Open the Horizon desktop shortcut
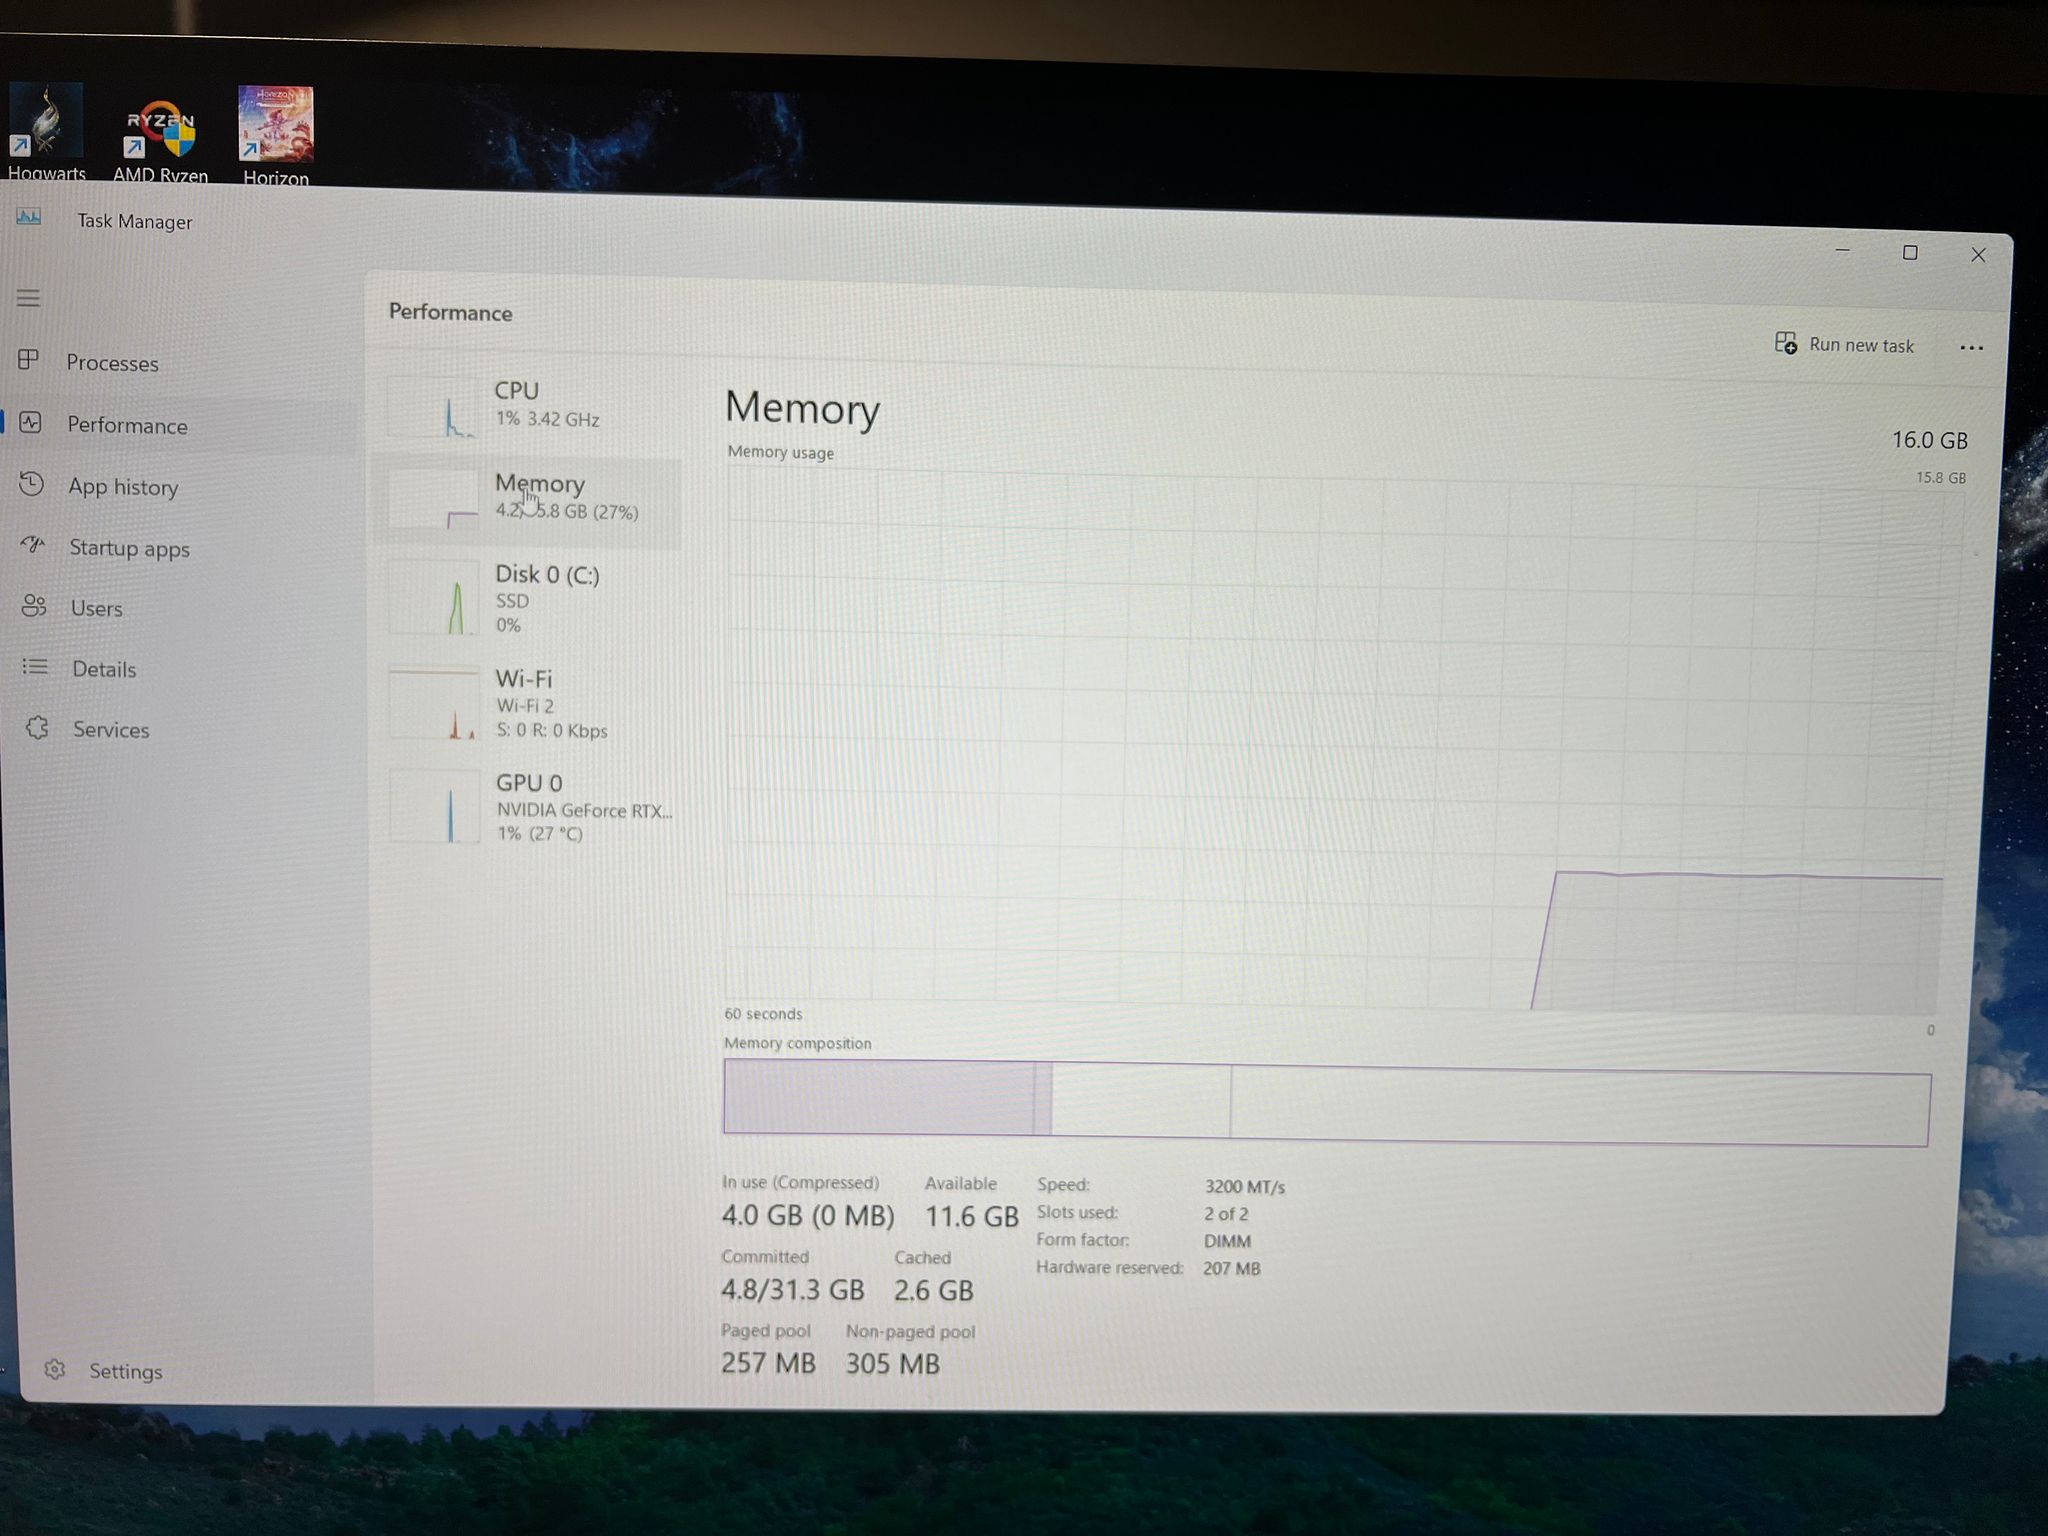This screenshot has width=2048, height=1536. [276, 136]
